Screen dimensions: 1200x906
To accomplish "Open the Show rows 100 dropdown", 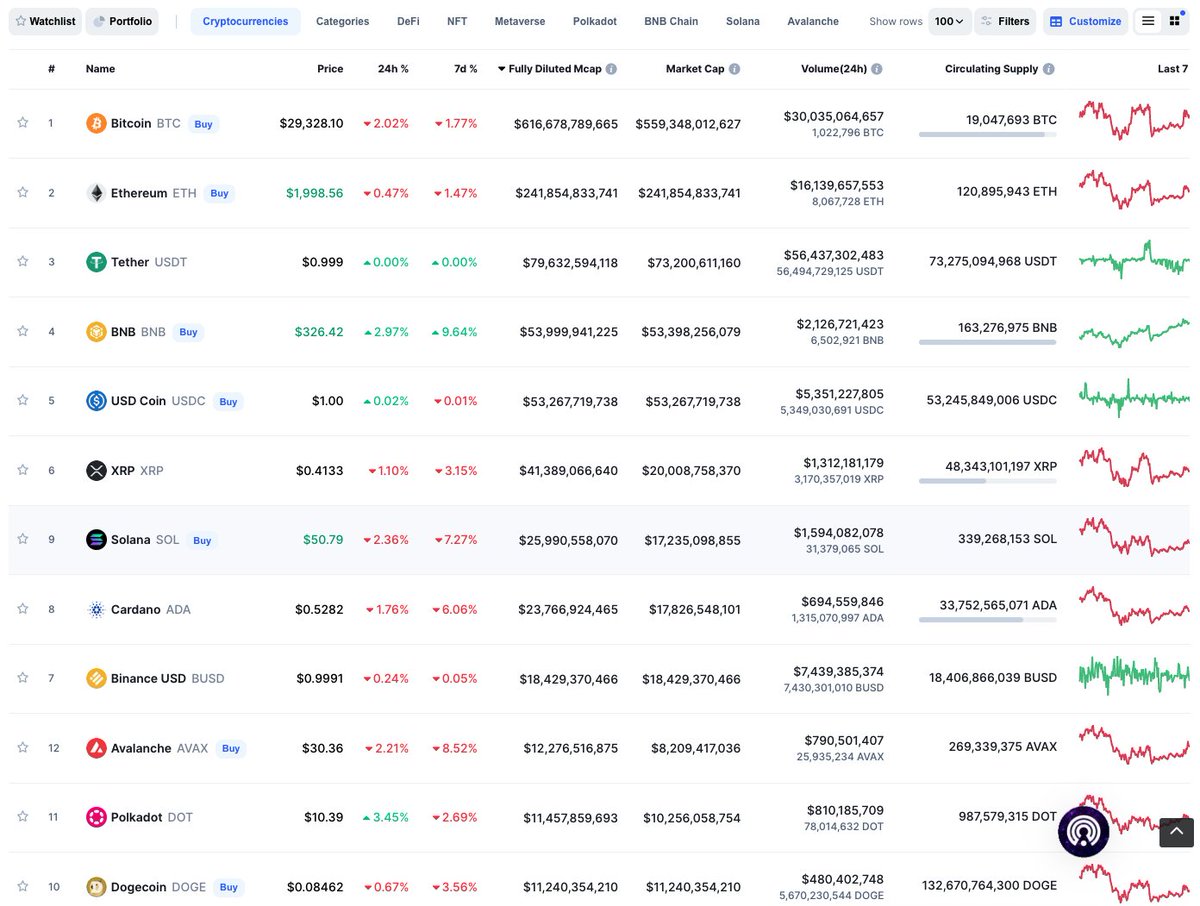I will point(949,21).
